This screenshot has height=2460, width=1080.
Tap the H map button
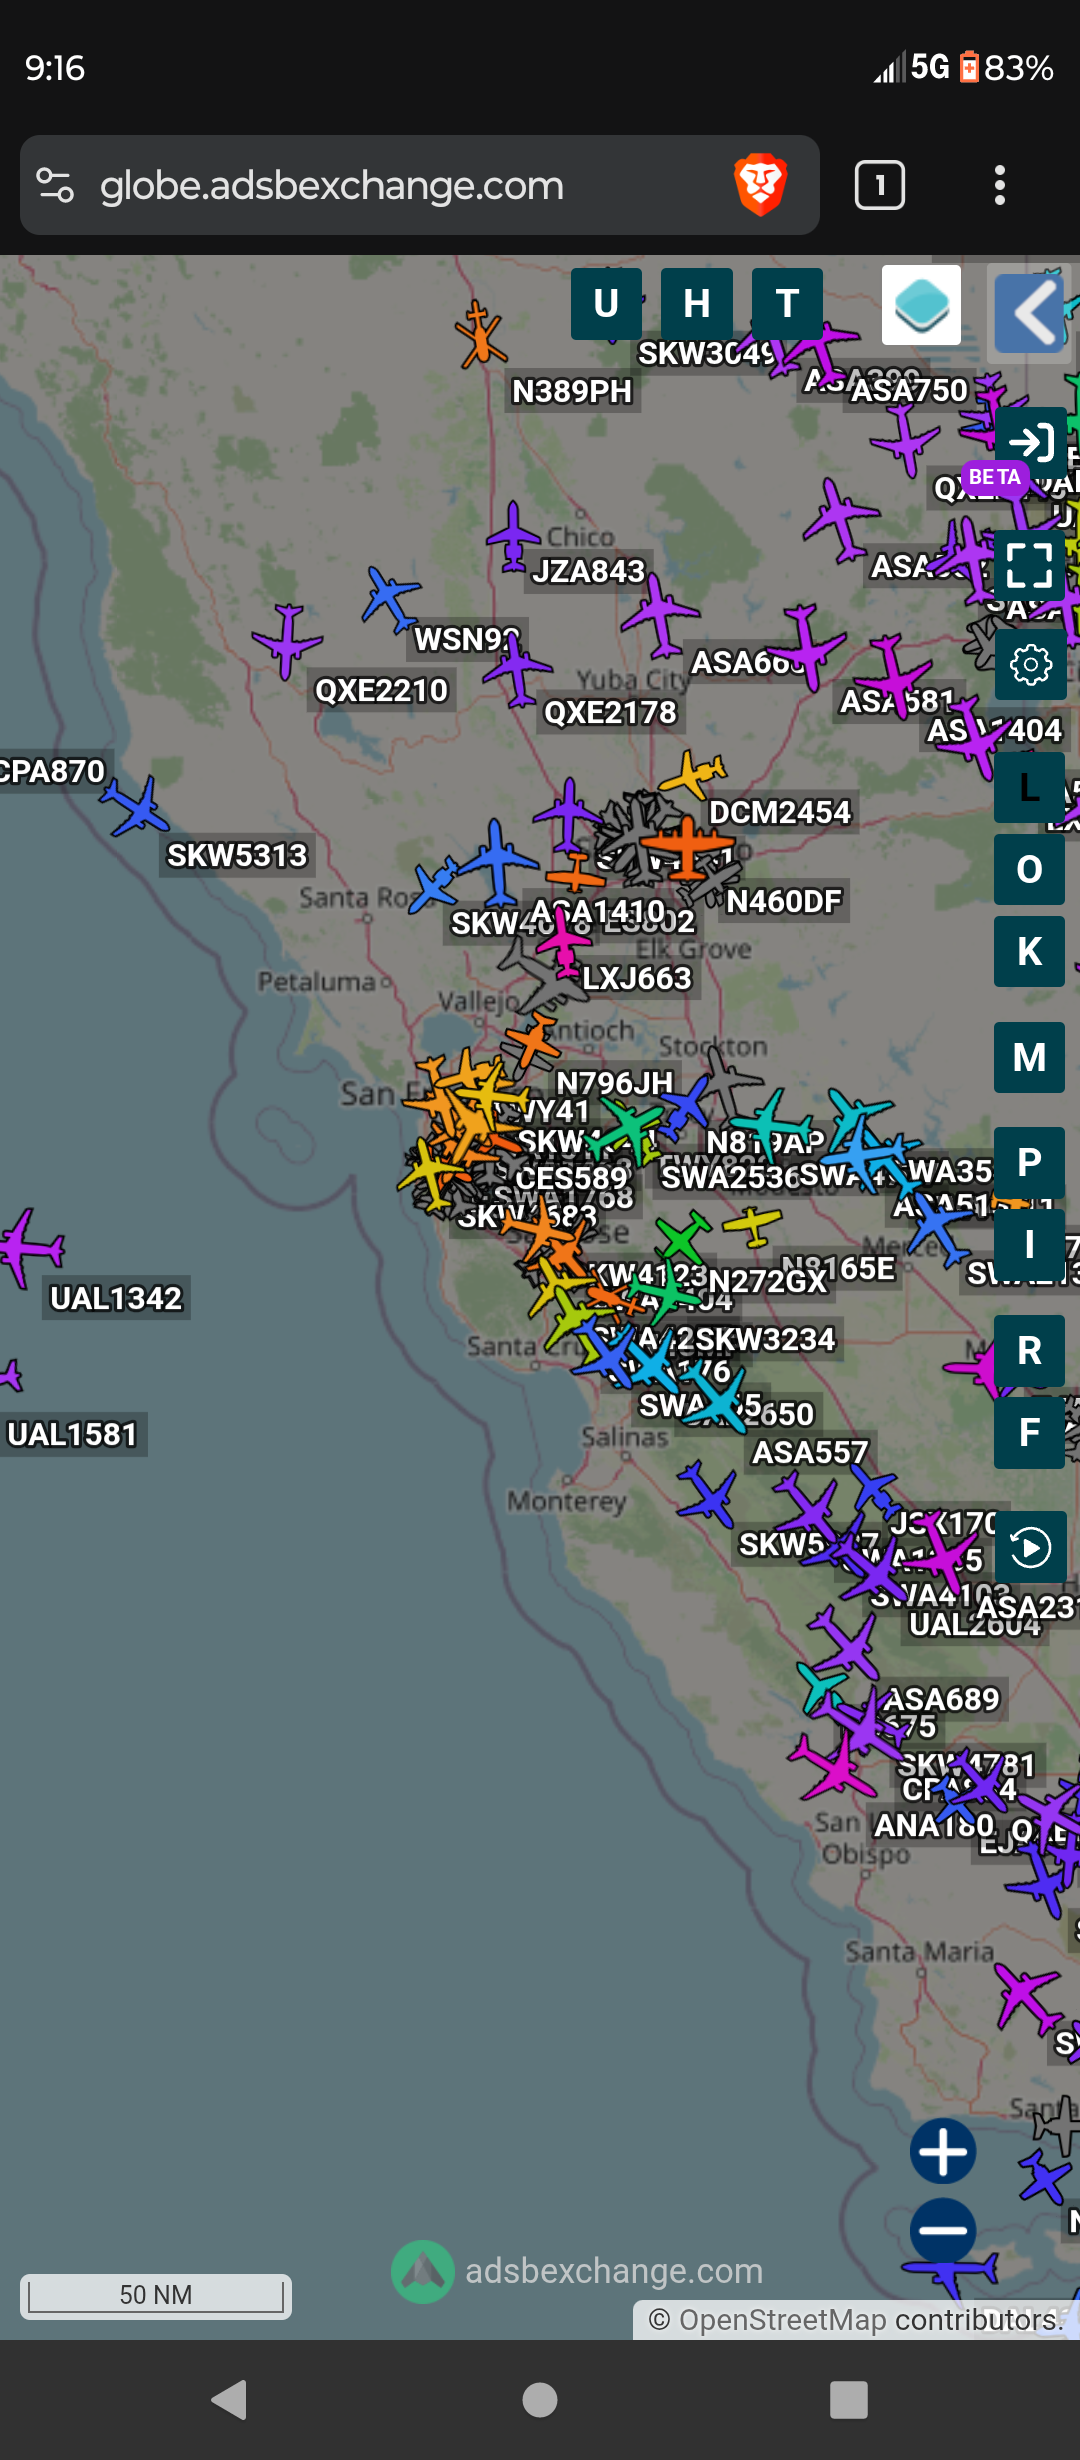tap(697, 303)
